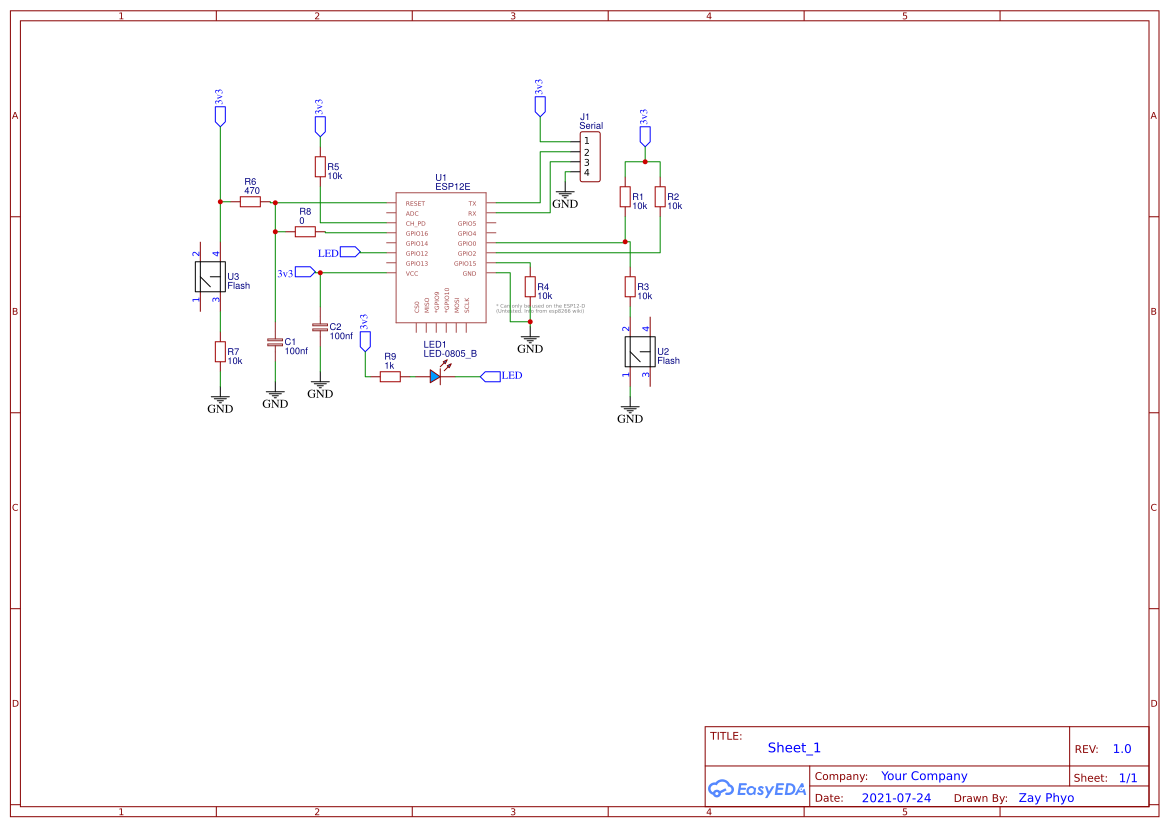Image resolution: width=1169 pixels, height=827 pixels.
Task: Click the 3v3 flag feeding R9
Action: pyautogui.click(x=365, y=333)
